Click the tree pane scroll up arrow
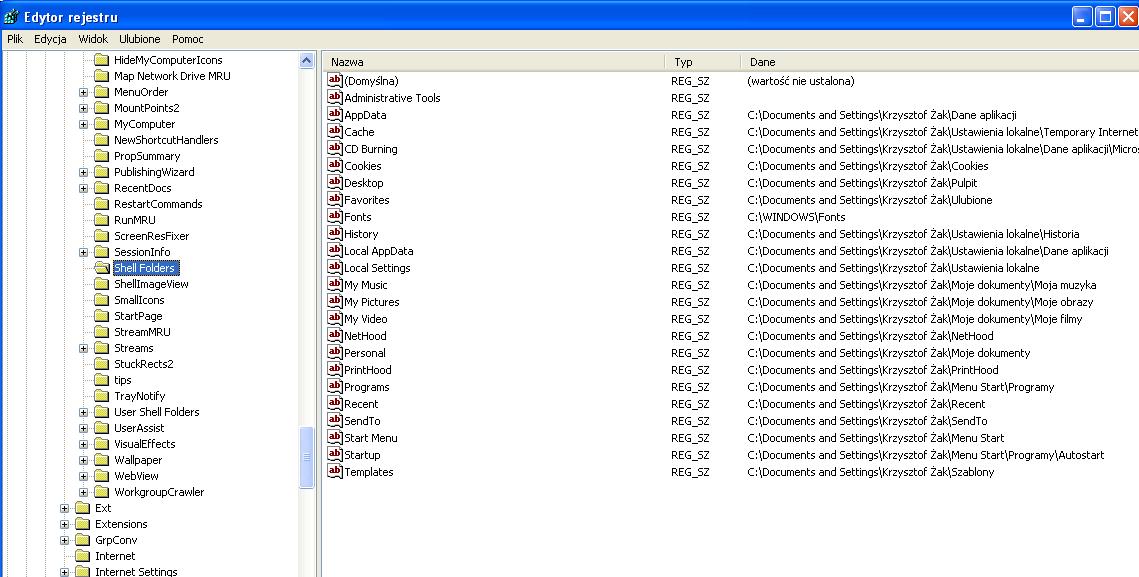This screenshot has width=1139, height=577. point(307,60)
